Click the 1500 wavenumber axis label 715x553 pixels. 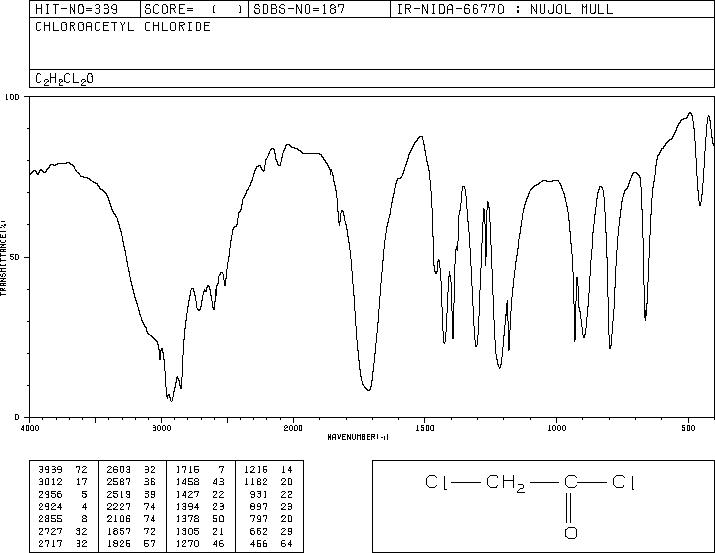[425, 428]
